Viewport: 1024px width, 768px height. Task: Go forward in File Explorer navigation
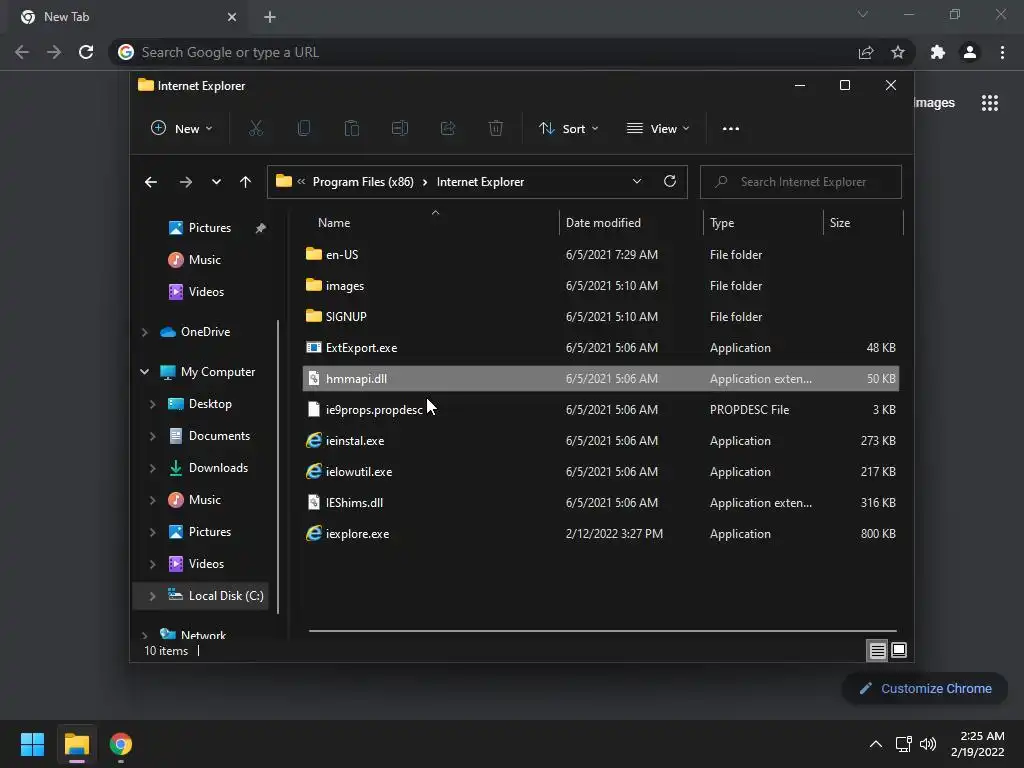coord(185,182)
